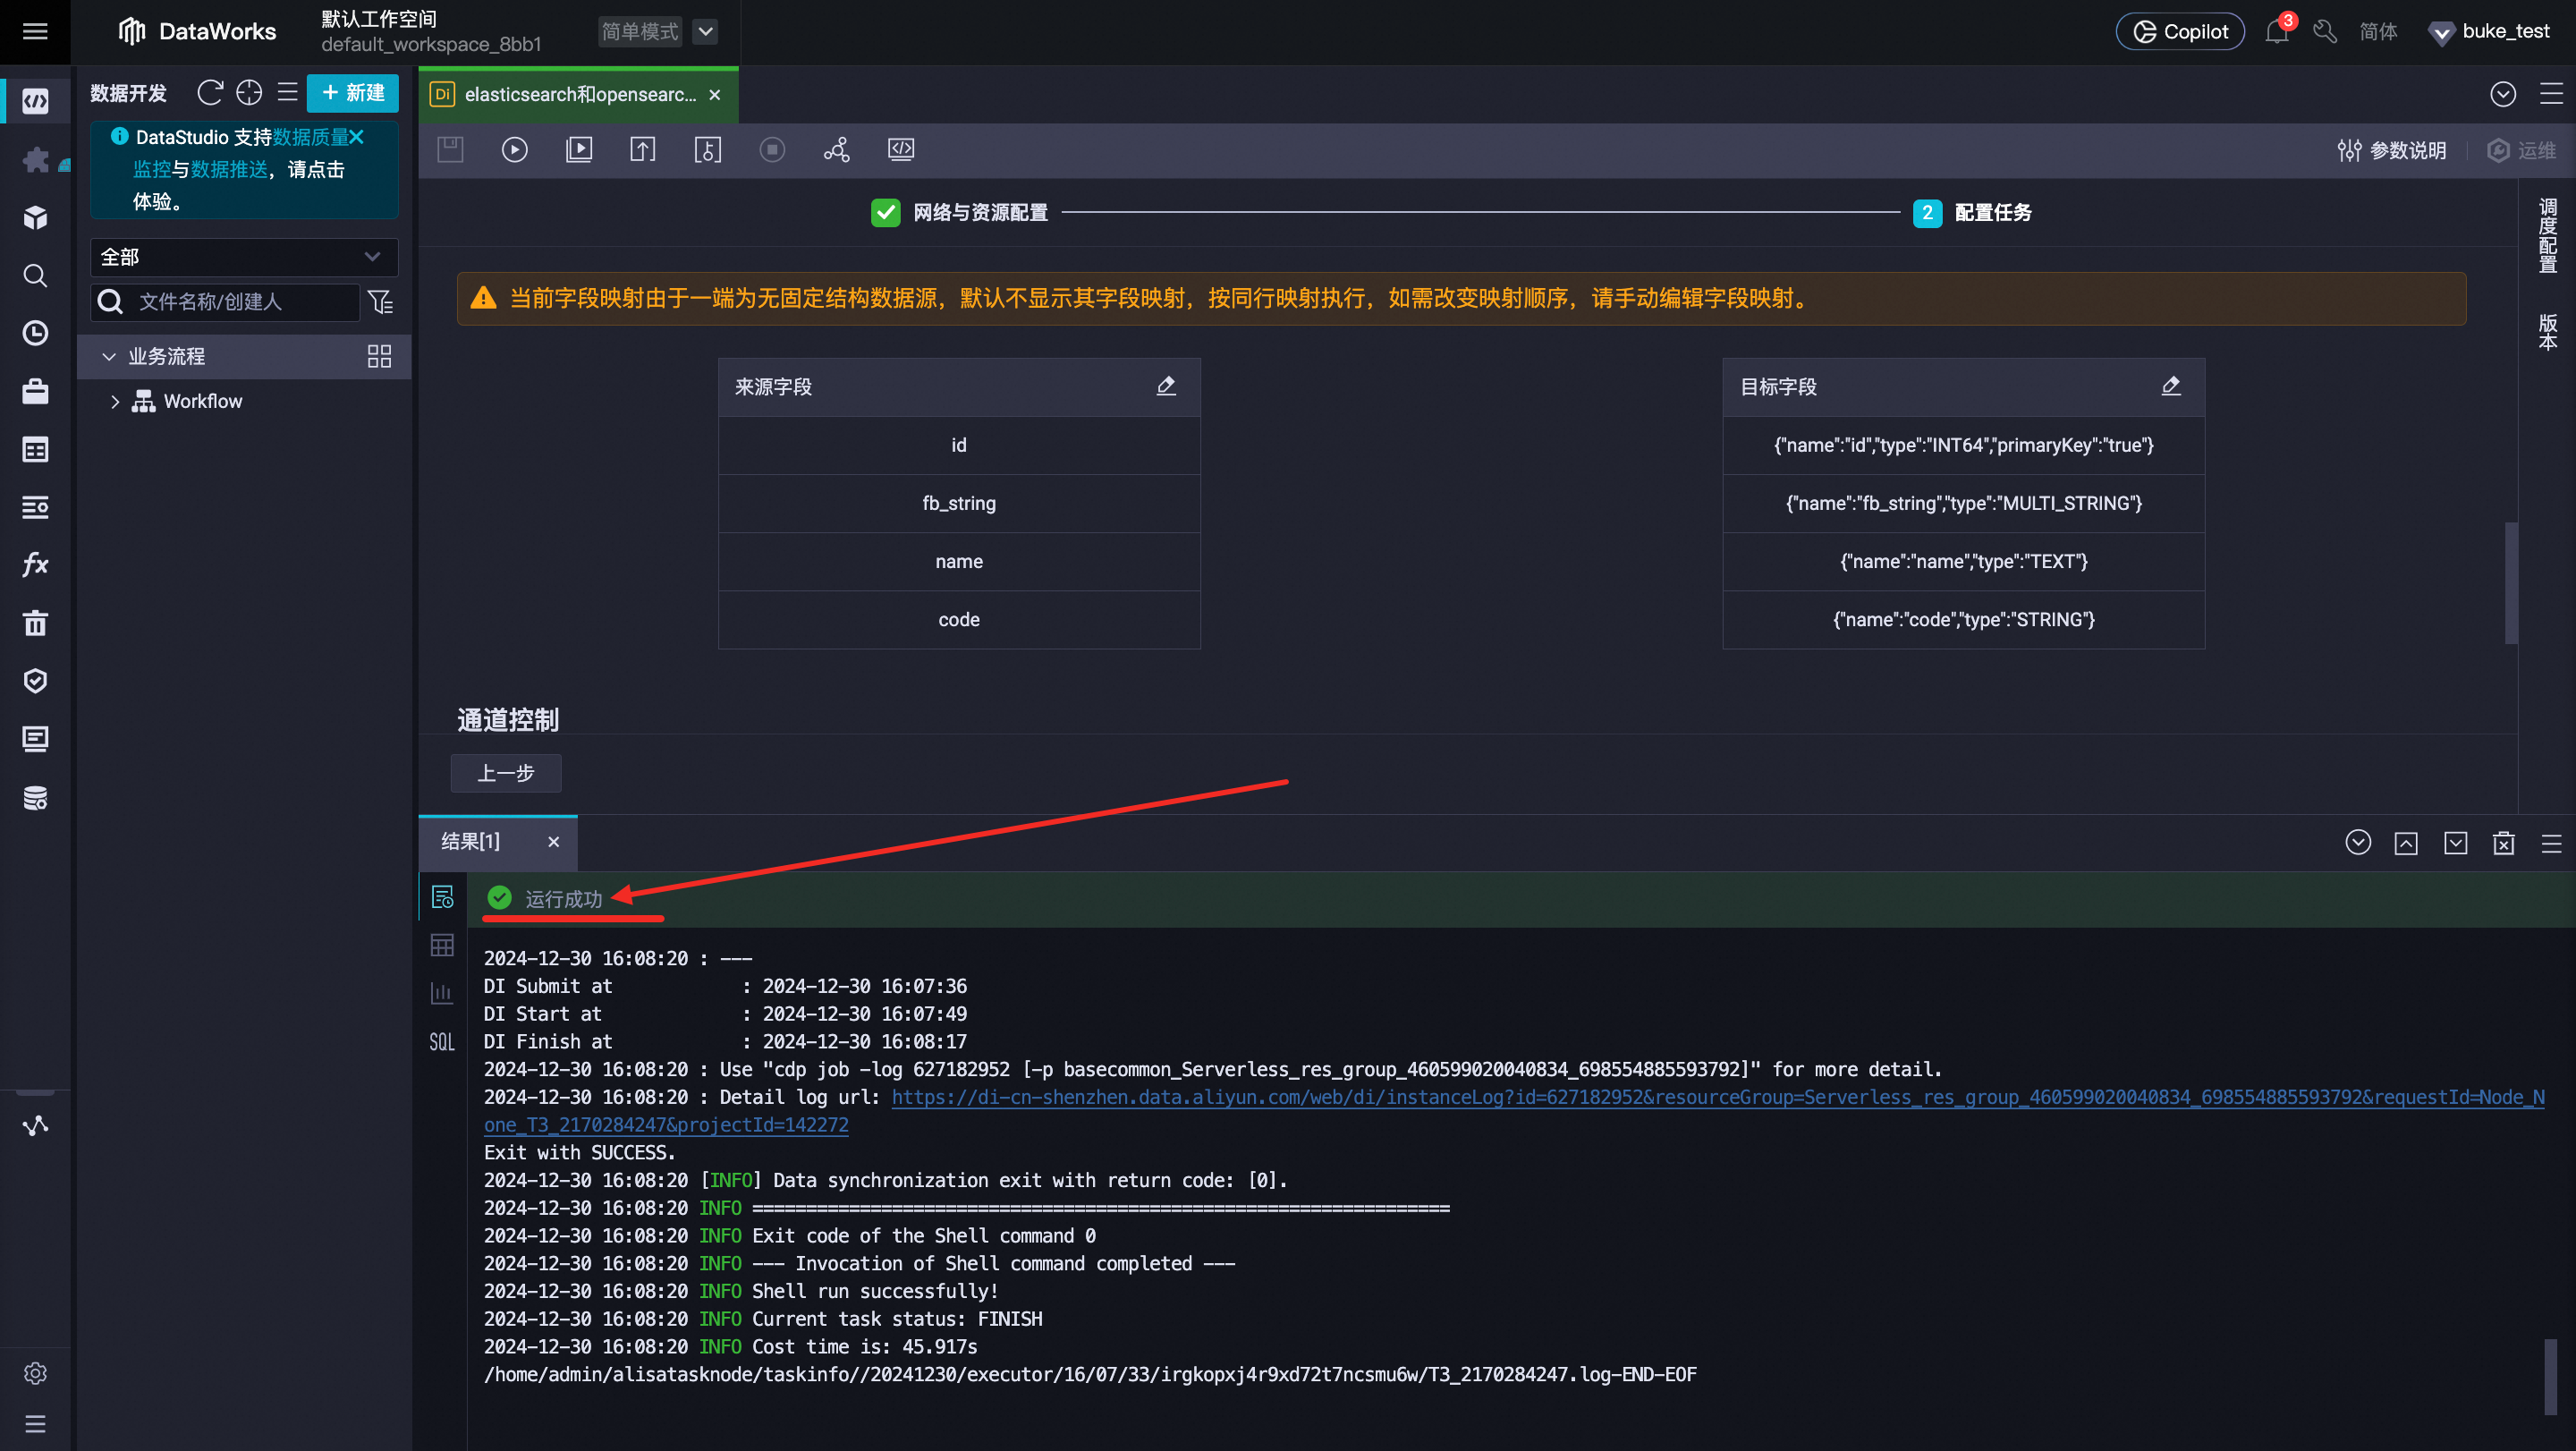Open the search icon in left sidebar

(35, 276)
